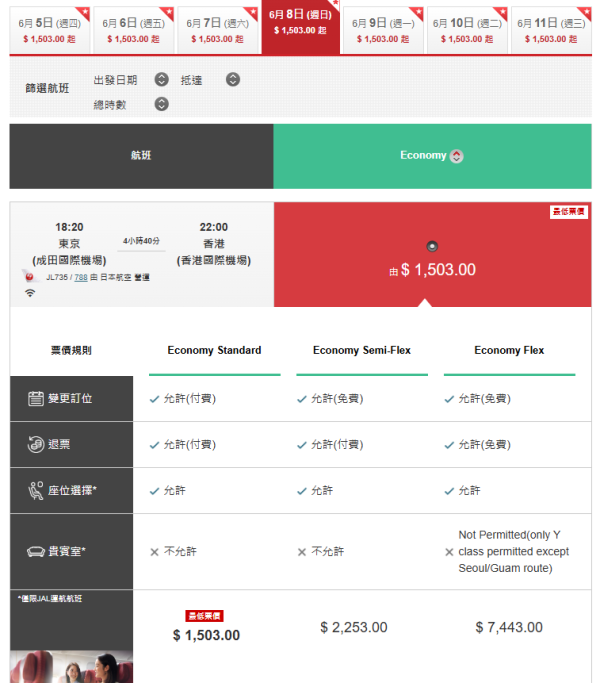Select the June 6 Friday date tab
The width and height of the screenshot is (600, 683).
134,30
